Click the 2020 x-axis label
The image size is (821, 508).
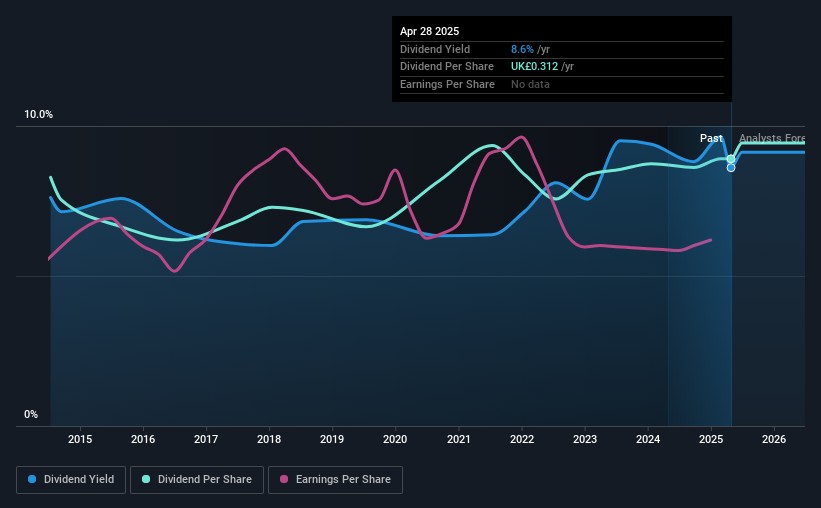[x=395, y=439]
